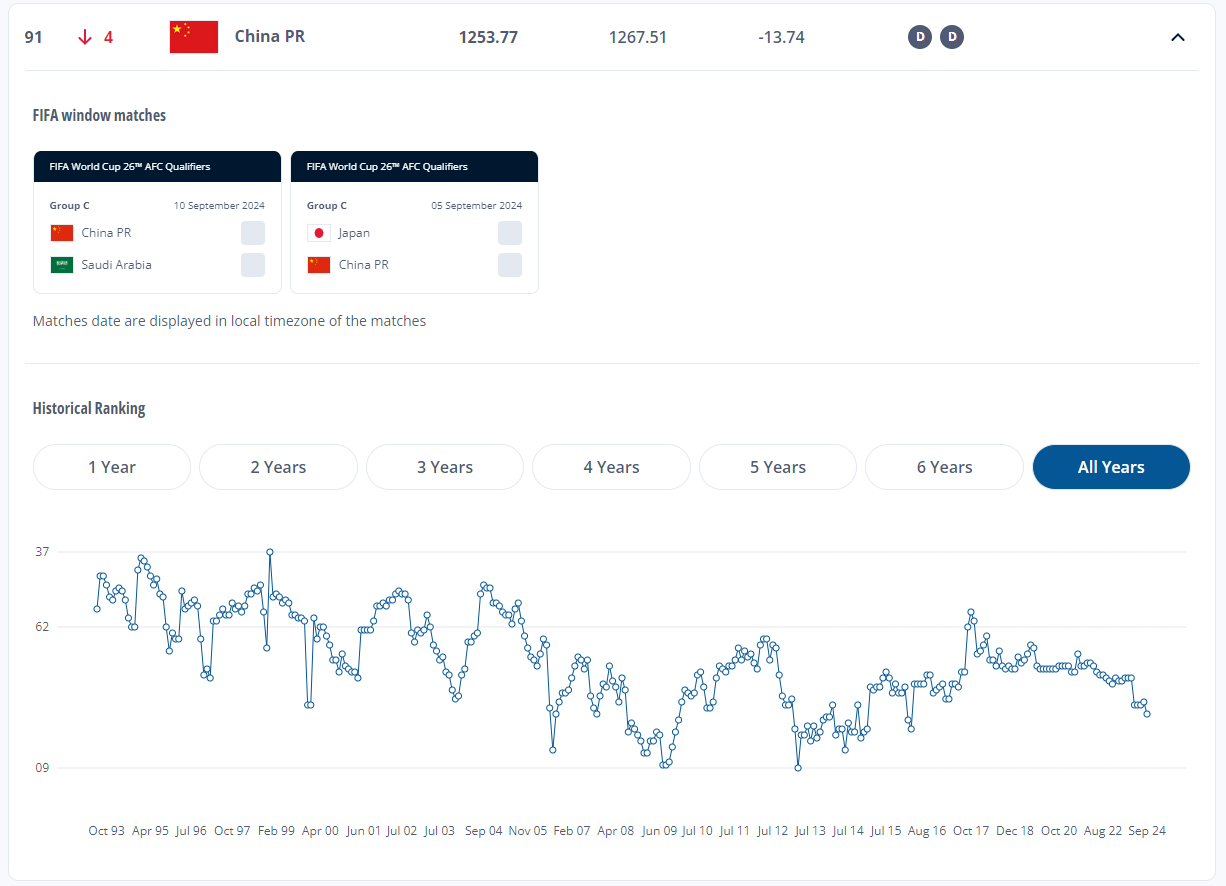Click China PR flag in 10 September match
The image size is (1226, 886).
62,233
